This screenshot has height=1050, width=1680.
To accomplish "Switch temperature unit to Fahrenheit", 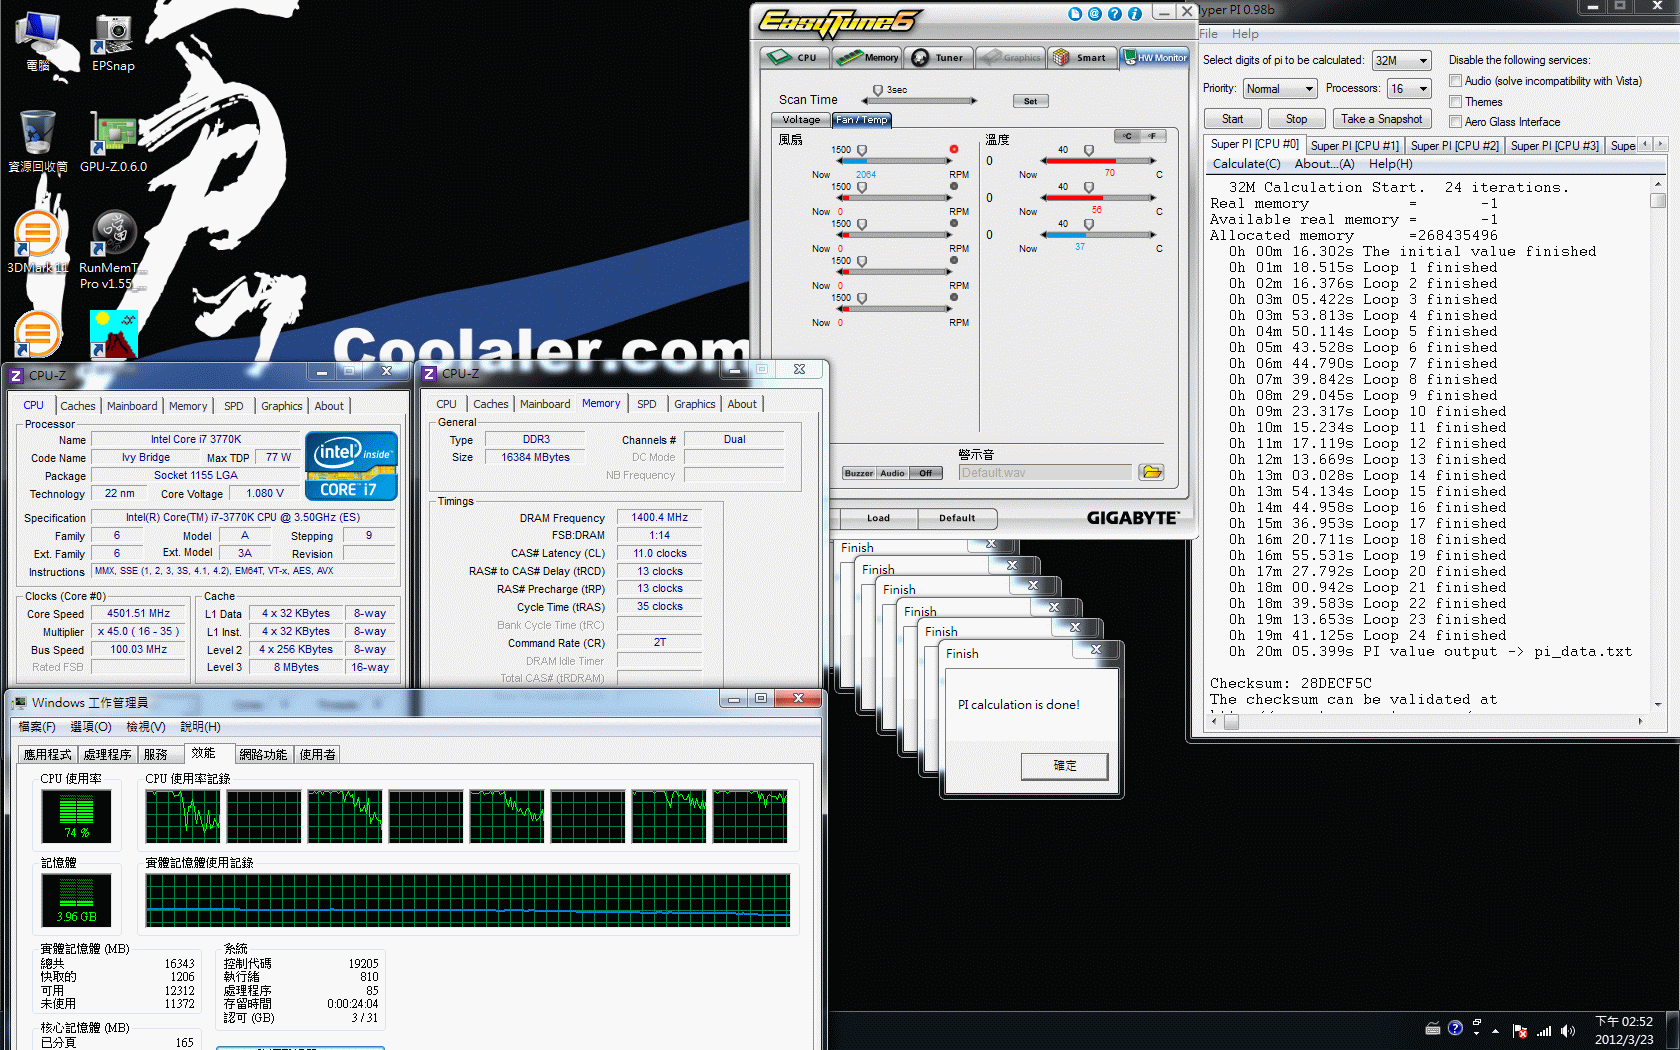I will [x=1153, y=136].
